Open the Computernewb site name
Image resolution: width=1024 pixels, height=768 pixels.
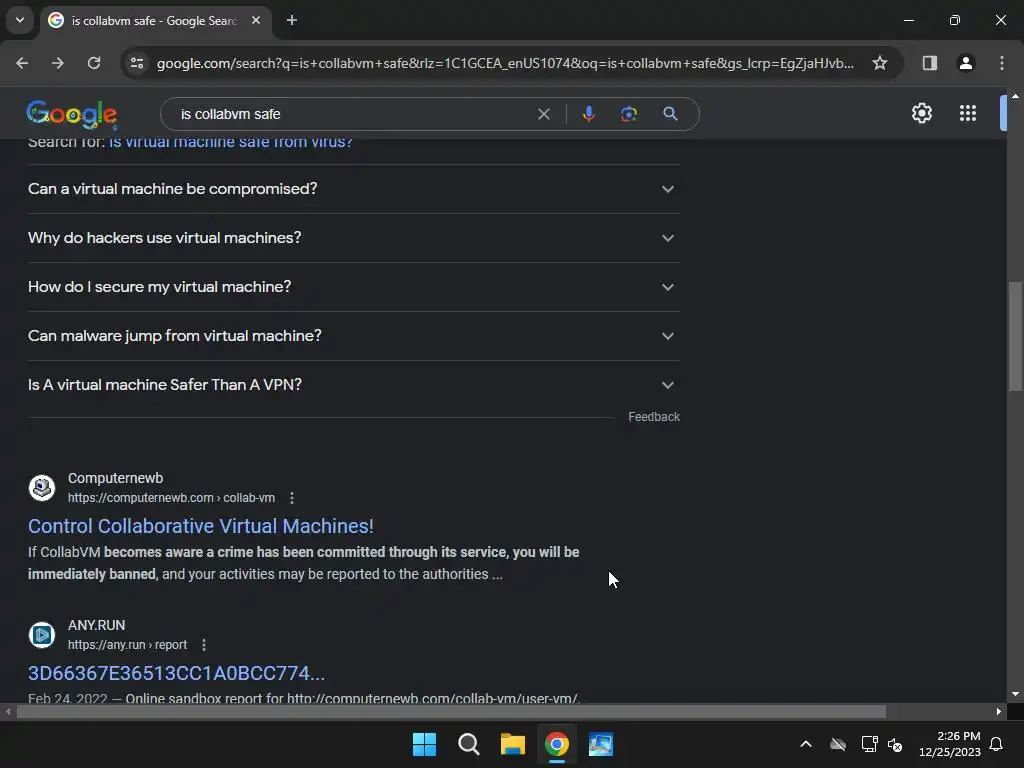[116, 478]
